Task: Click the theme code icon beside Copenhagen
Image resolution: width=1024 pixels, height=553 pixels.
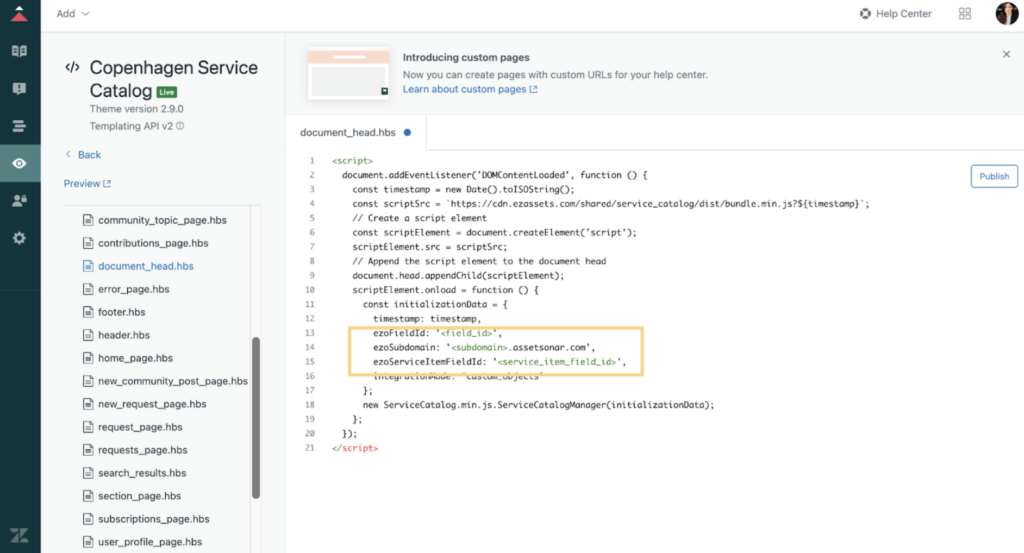Action: point(72,67)
